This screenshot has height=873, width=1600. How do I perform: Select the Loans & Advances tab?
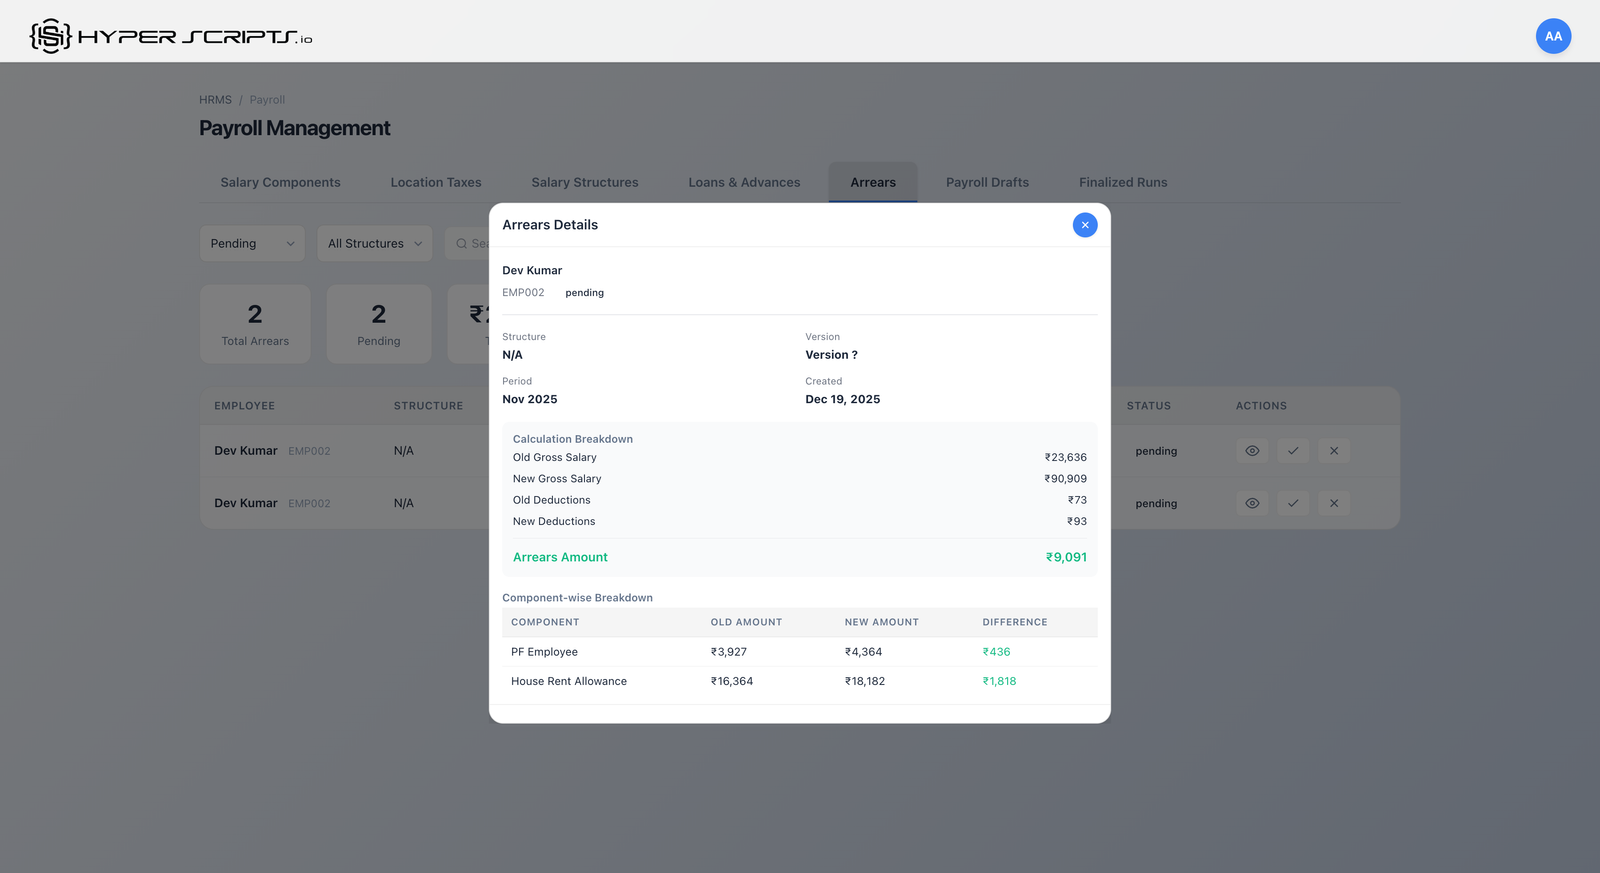click(x=744, y=183)
